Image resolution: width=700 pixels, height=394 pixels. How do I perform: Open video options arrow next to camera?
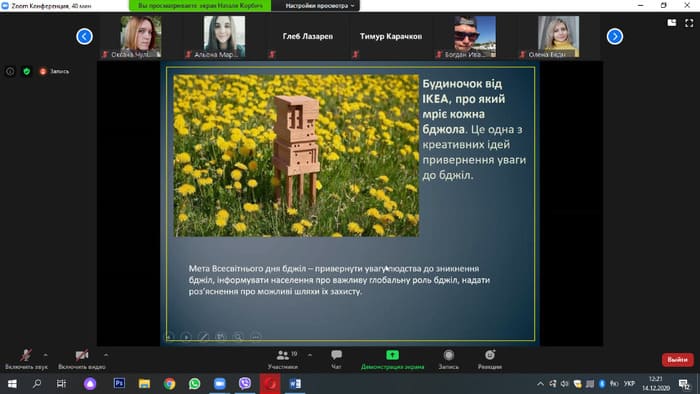point(106,355)
